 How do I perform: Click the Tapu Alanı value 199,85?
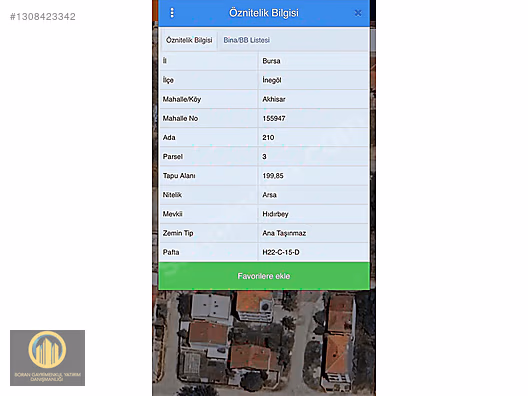click(273, 176)
